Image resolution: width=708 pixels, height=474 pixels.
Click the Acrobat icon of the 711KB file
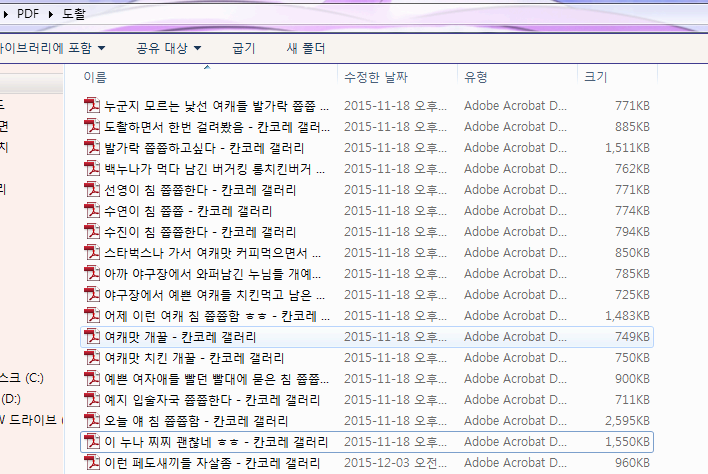(x=92, y=400)
